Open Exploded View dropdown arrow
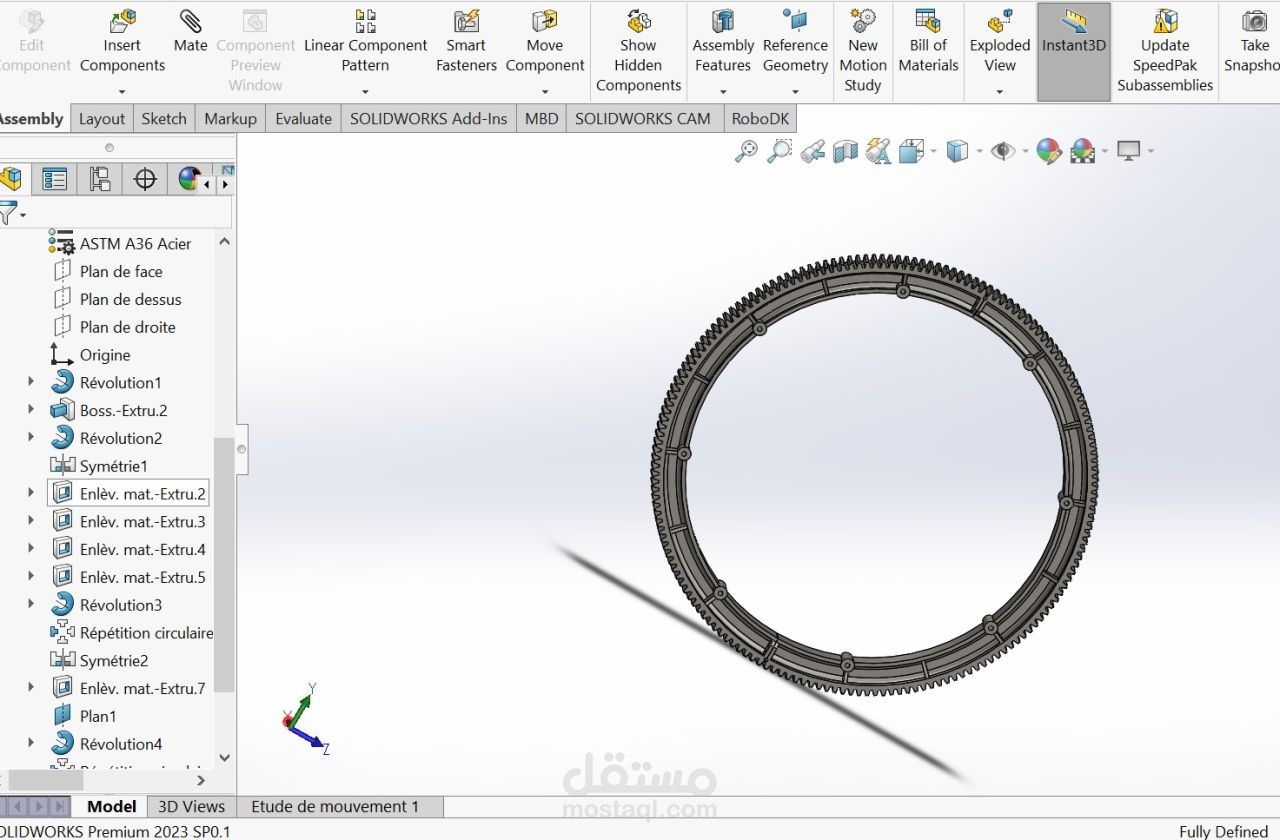This screenshot has width=1280, height=840. (x=1000, y=92)
